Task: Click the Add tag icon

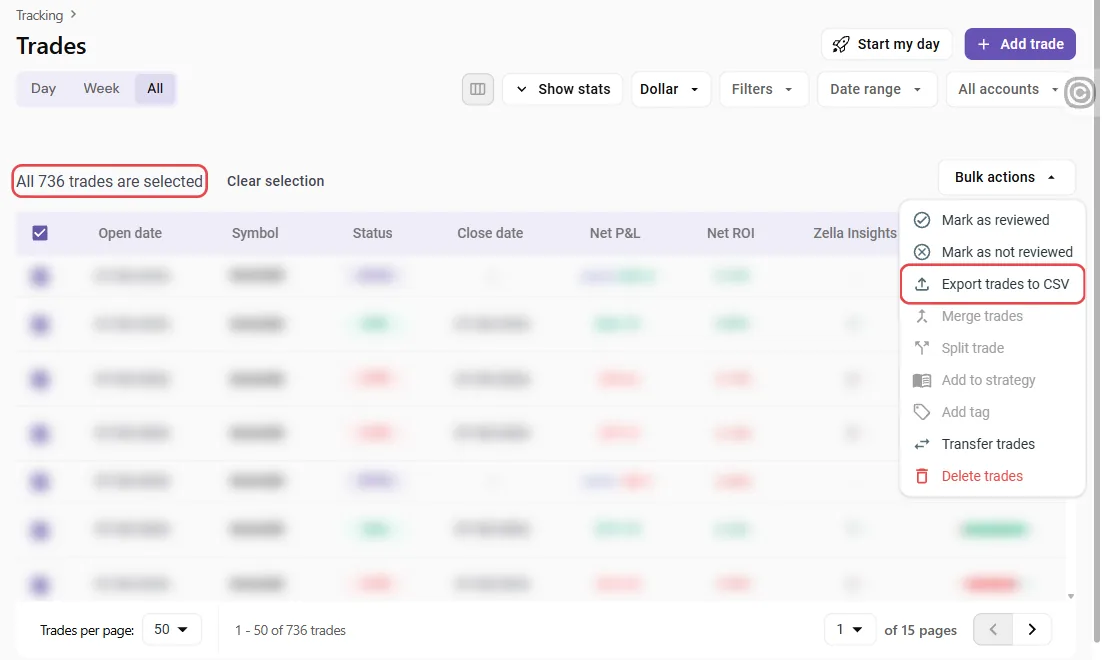Action: (x=921, y=412)
